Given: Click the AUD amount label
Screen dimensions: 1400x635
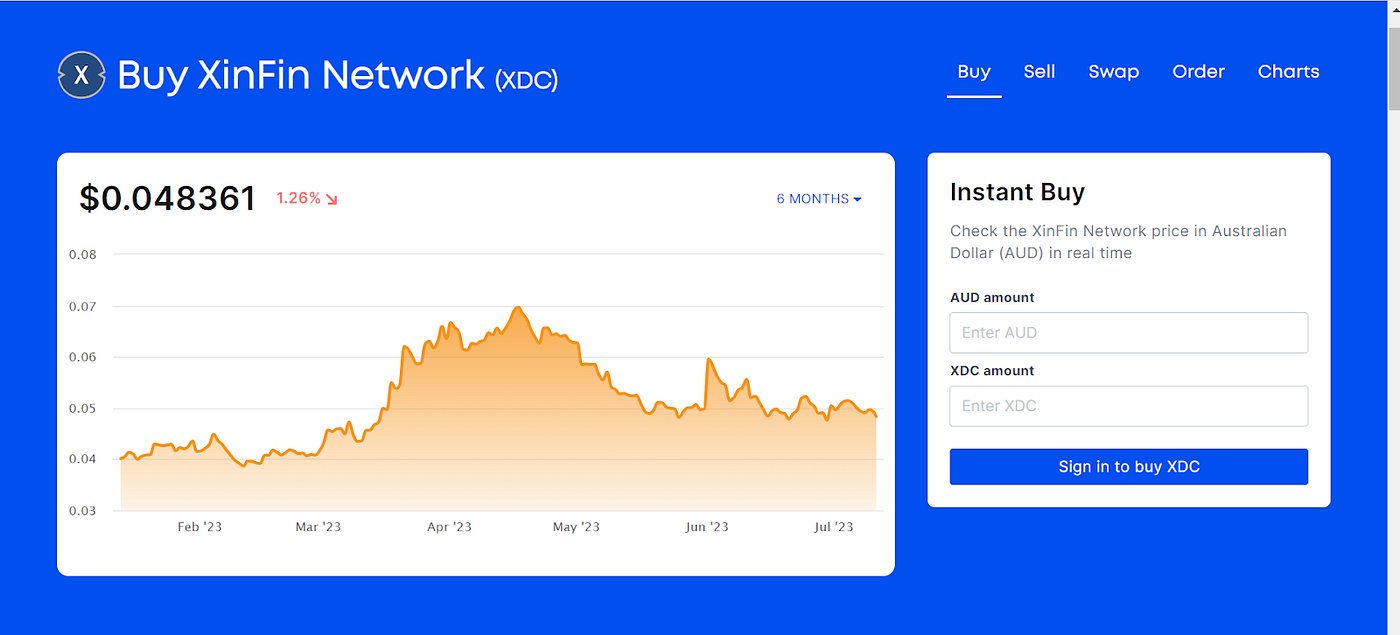Looking at the screenshot, I should click(992, 297).
